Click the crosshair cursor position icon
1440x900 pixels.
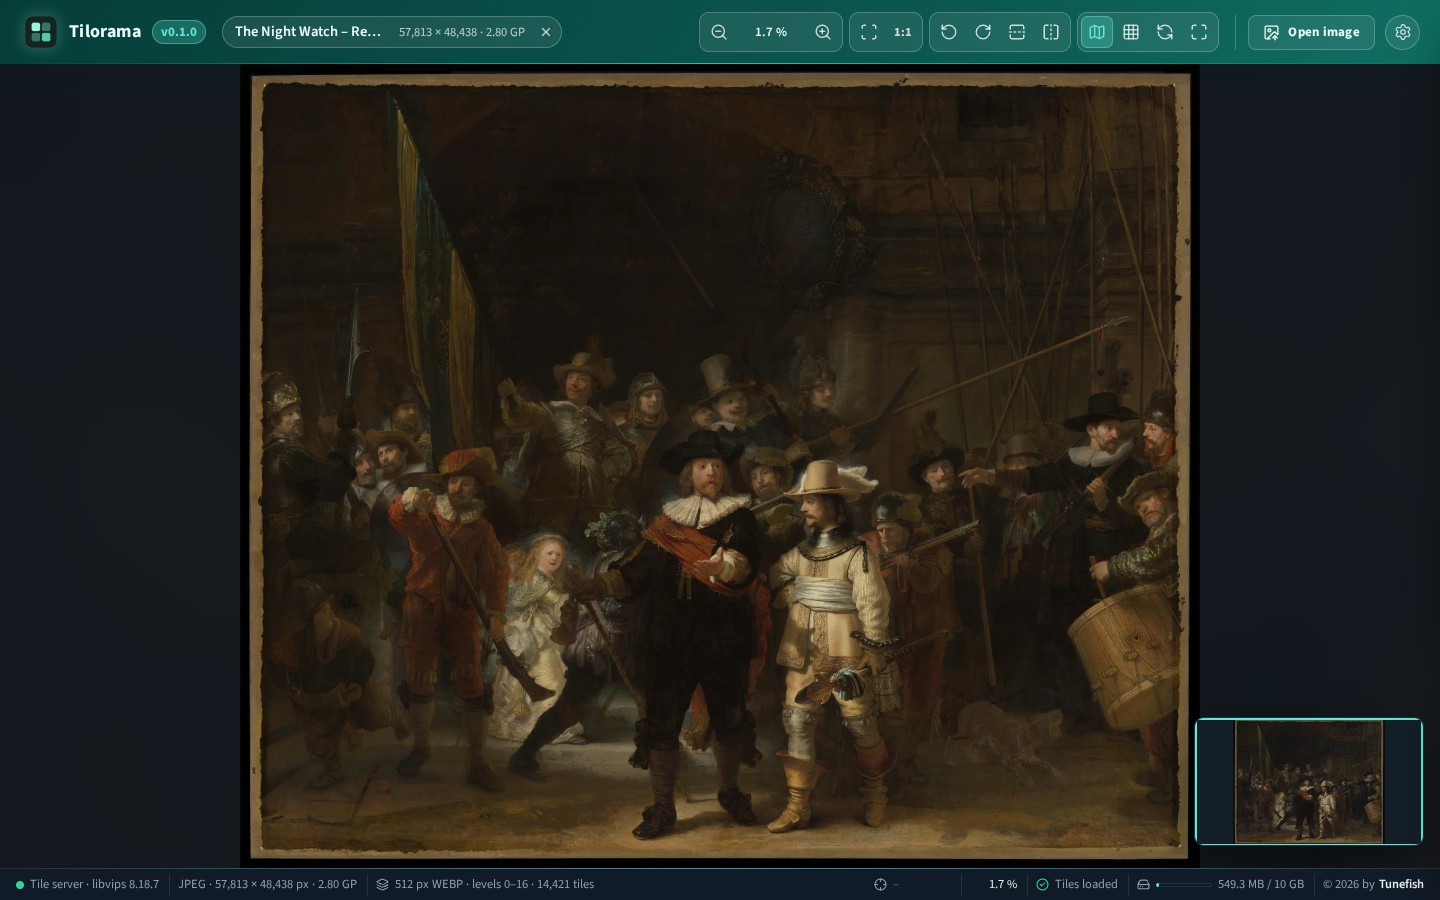pos(880,884)
